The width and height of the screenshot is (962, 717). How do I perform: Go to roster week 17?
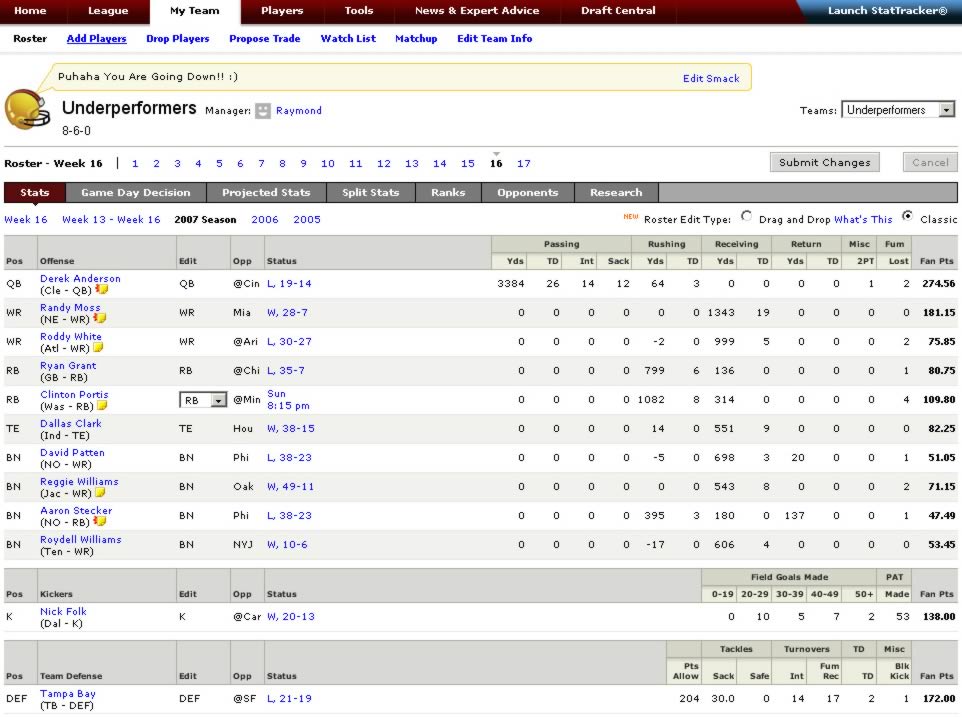click(523, 164)
